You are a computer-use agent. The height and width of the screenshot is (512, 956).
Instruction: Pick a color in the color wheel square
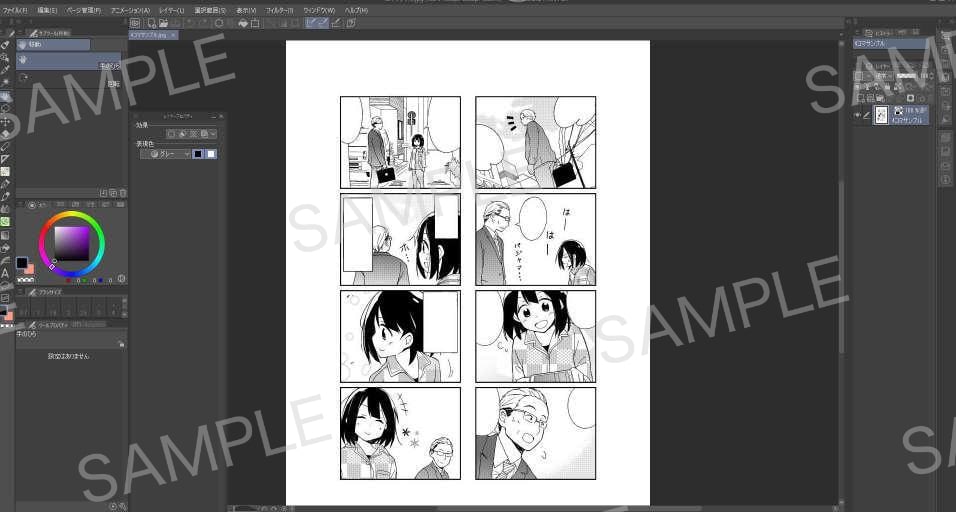[x=72, y=244]
